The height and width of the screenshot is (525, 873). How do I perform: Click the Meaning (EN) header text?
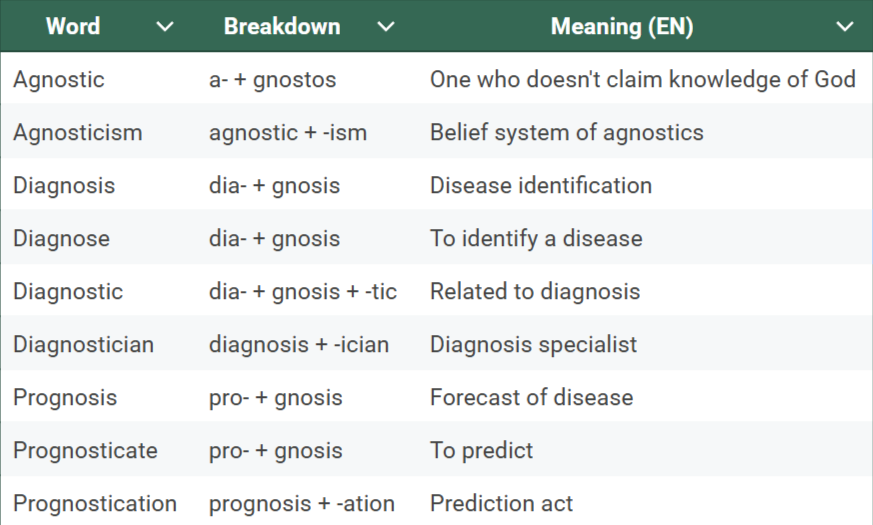coord(621,26)
